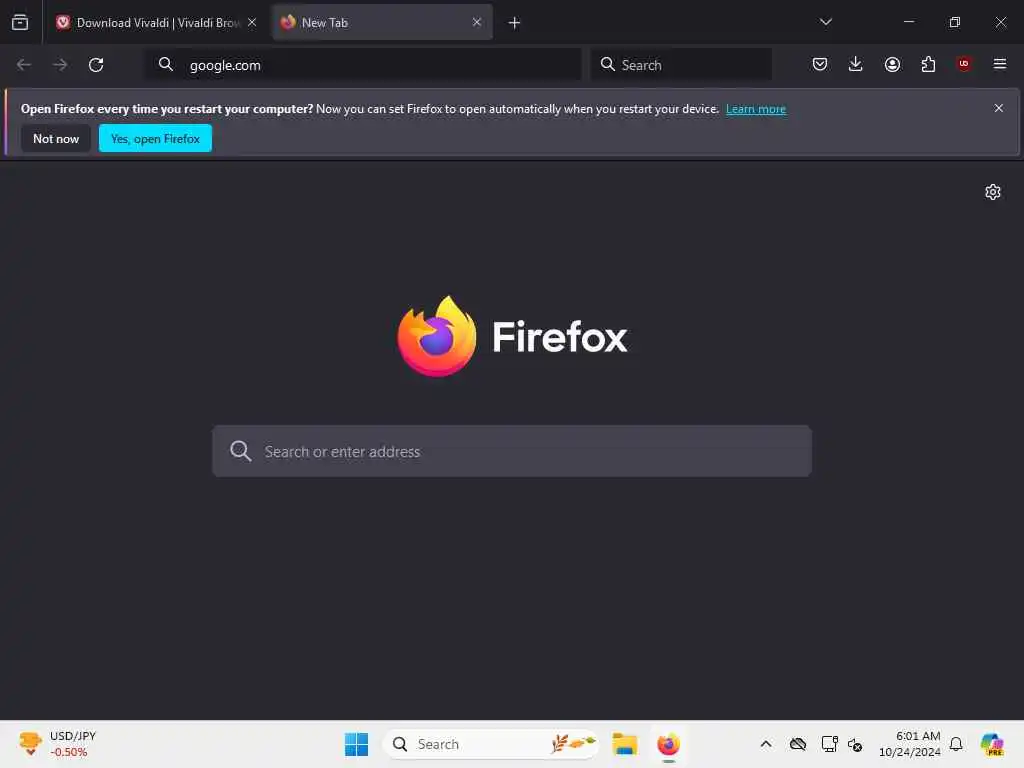Click the display network tray icon
The image size is (1024, 768).
click(829, 744)
